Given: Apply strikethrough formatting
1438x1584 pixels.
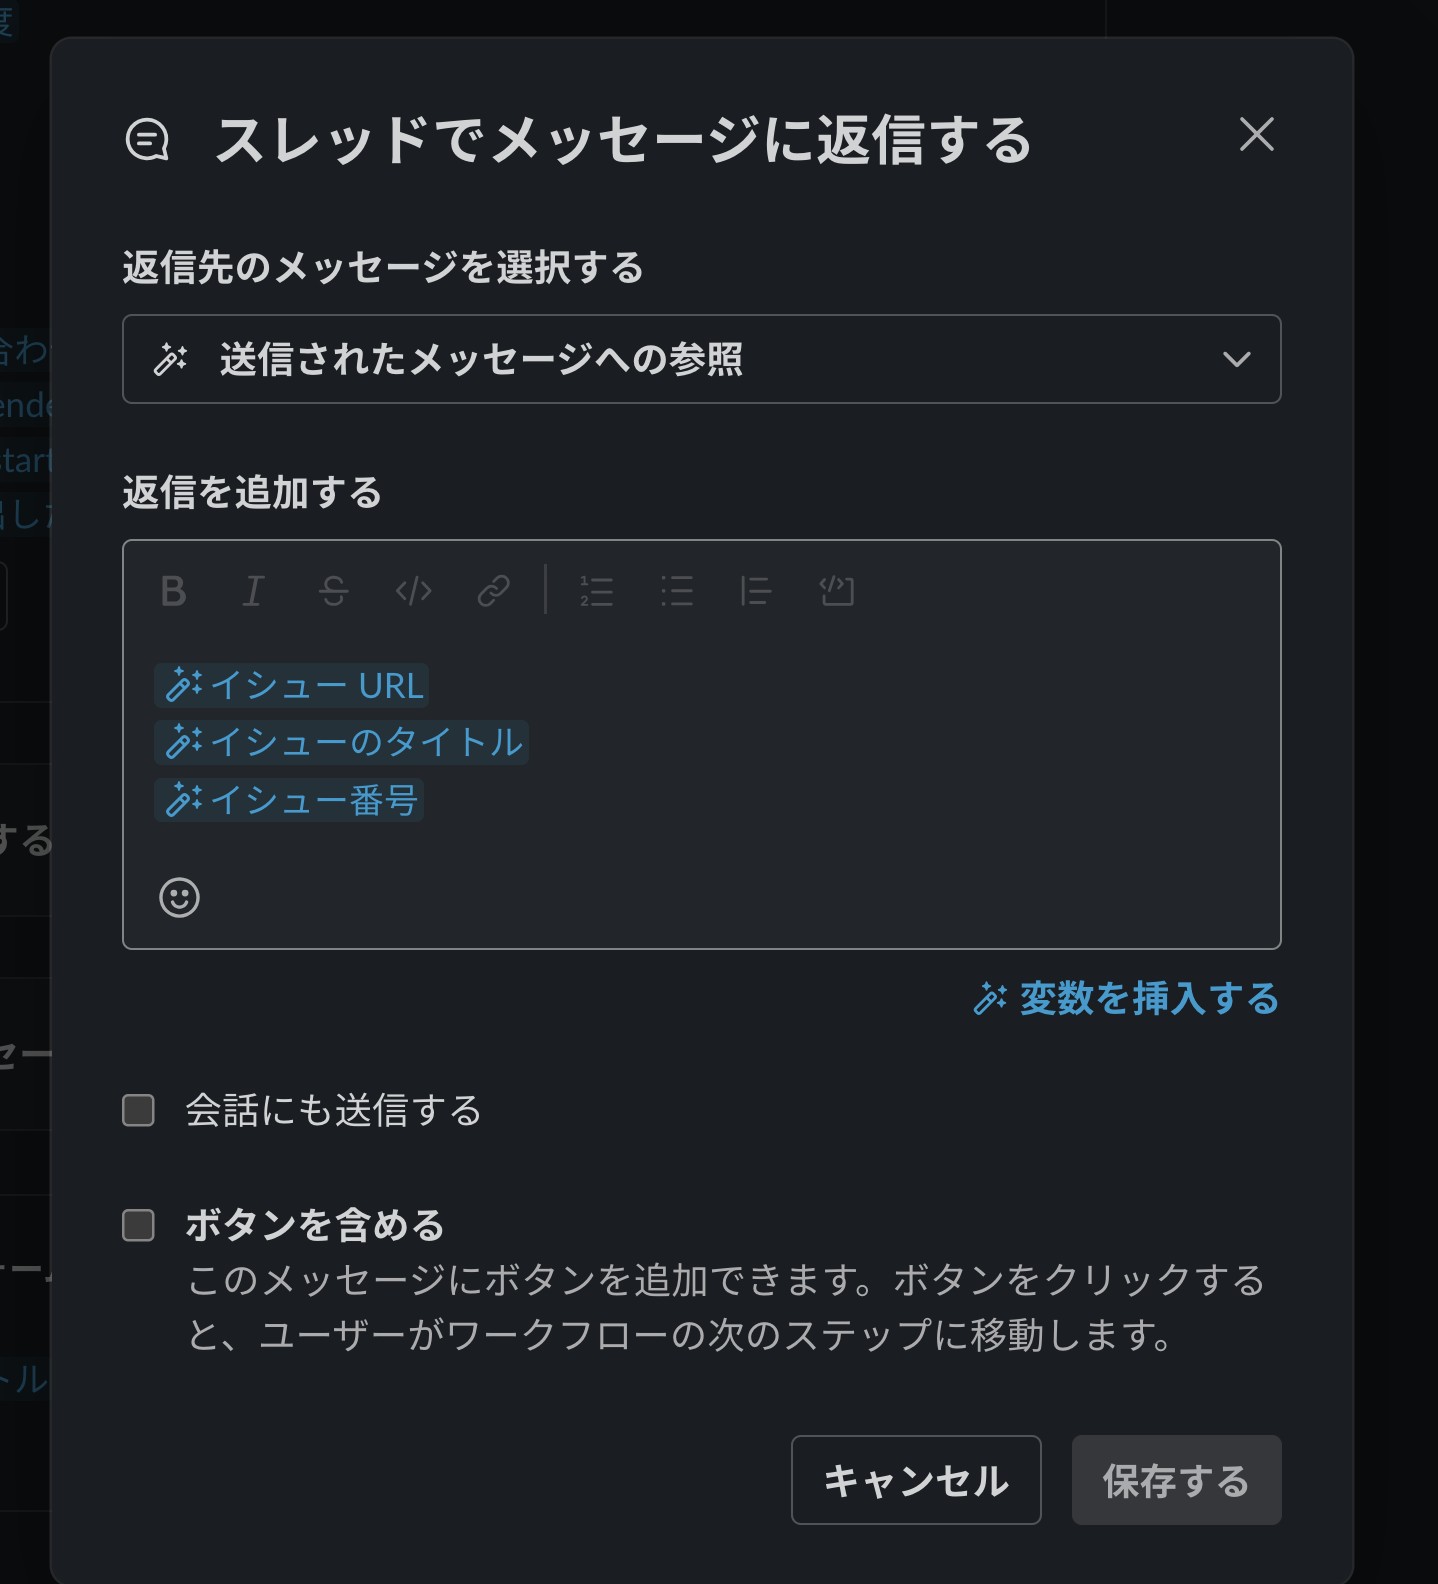Looking at the screenshot, I should click(334, 591).
